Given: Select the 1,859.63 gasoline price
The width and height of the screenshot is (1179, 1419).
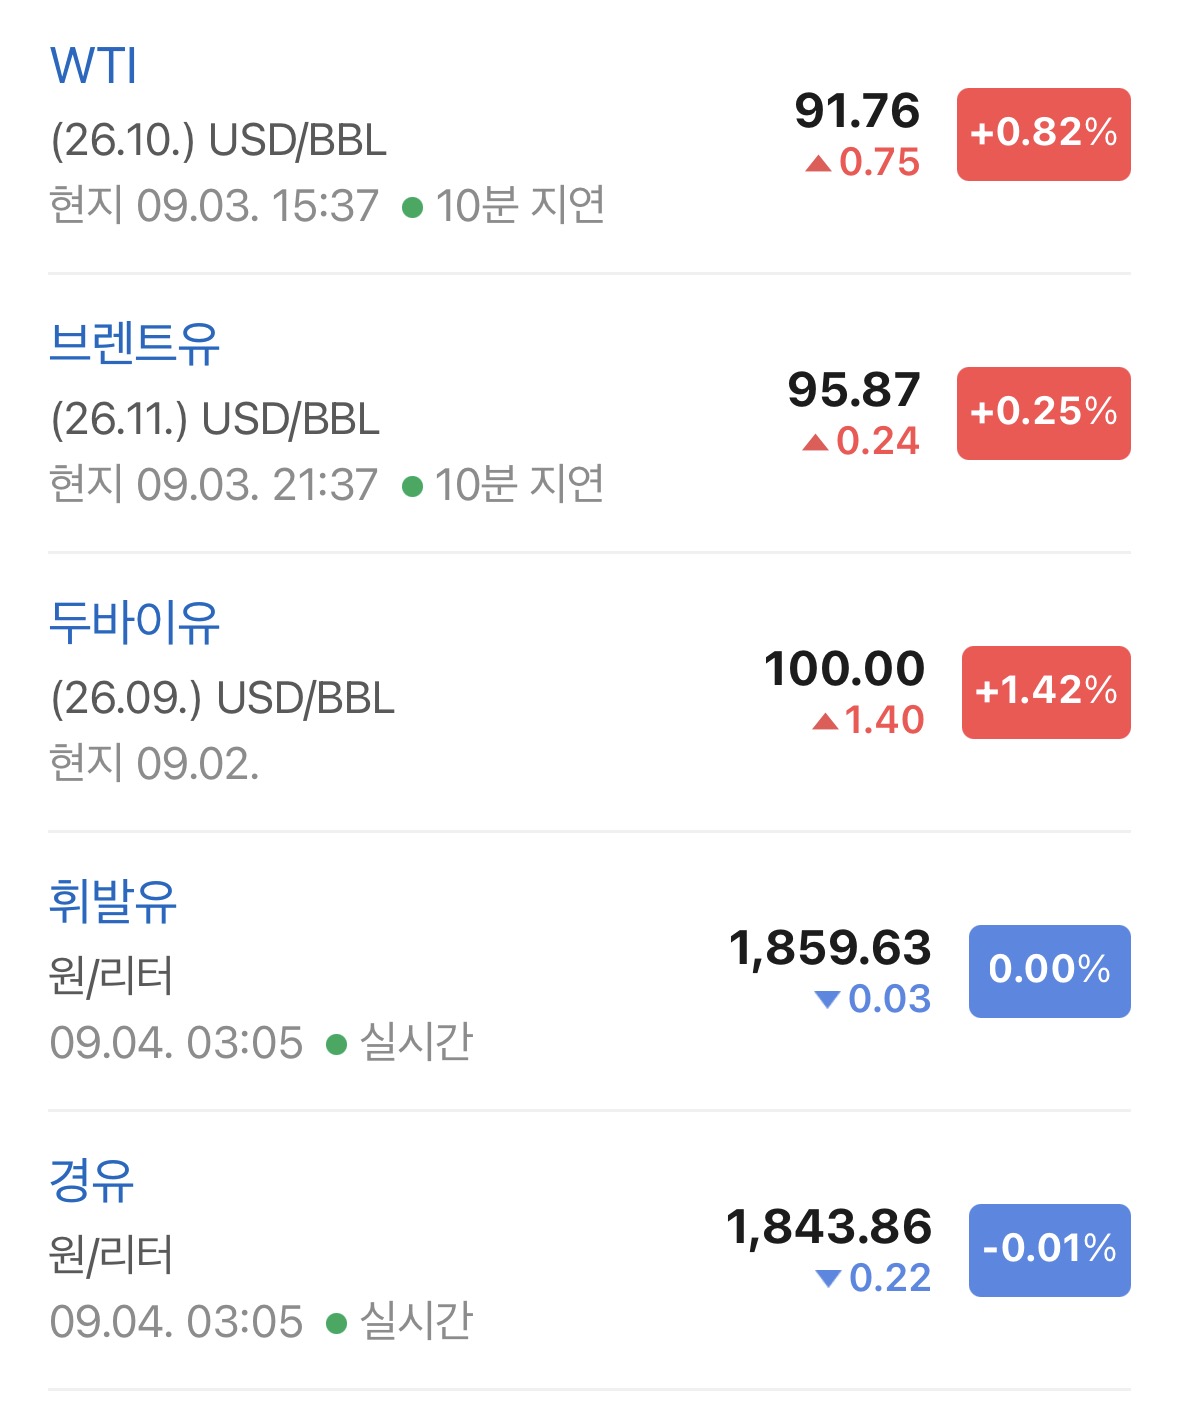Looking at the screenshot, I should (830, 949).
